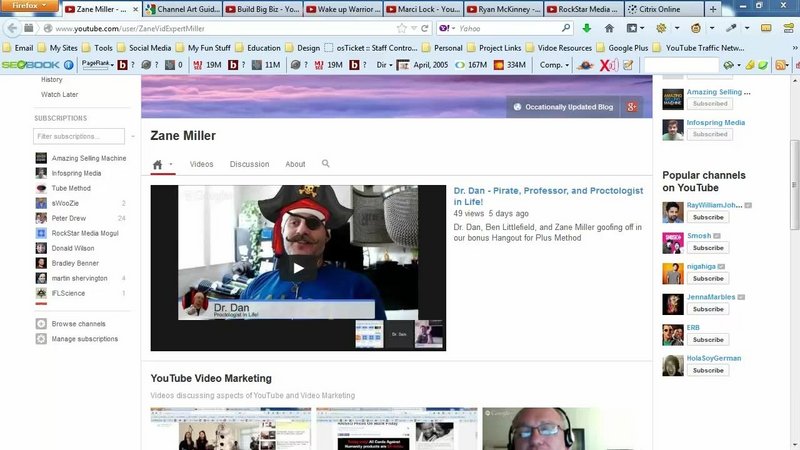800x450 pixels.
Task: Open the Comp. dropdown in SEO toolbar
Action: click(x=554, y=65)
